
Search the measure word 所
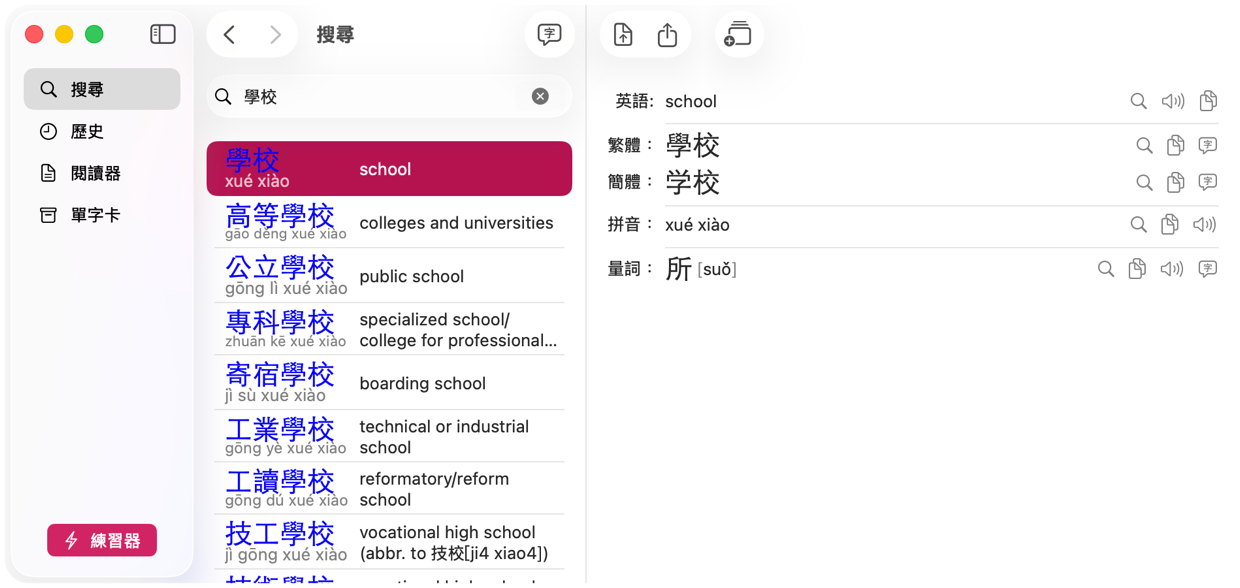point(1105,269)
